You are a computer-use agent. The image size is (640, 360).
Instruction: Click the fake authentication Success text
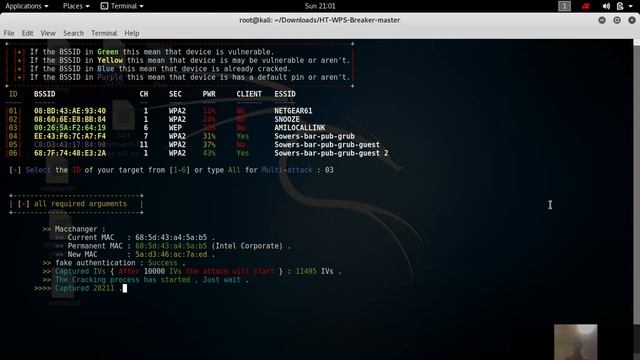point(162,263)
